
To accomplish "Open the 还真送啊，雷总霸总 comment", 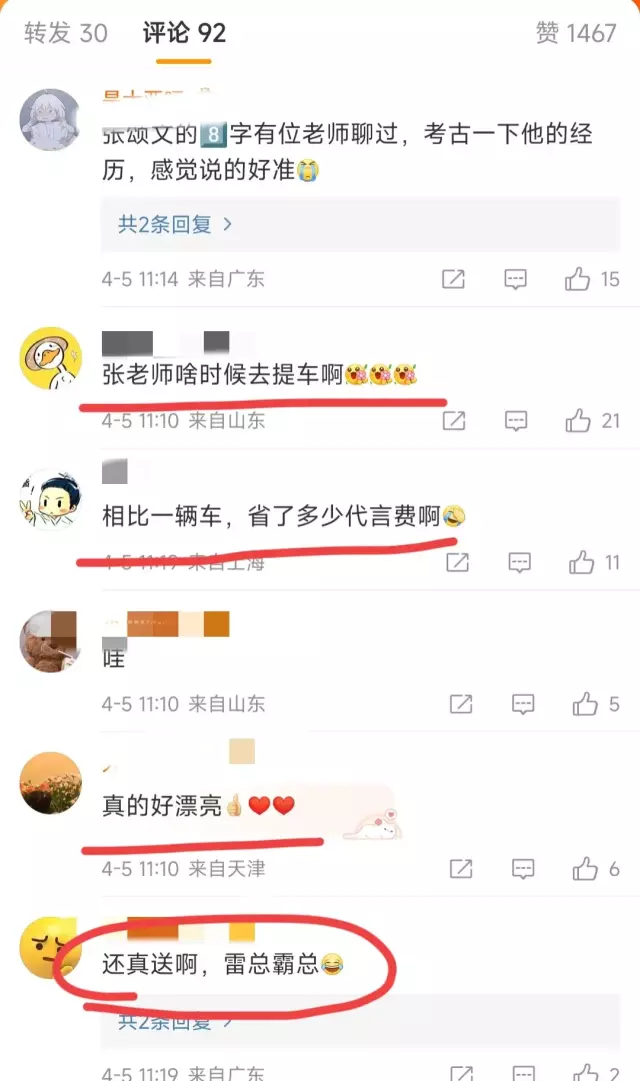I will 223,964.
